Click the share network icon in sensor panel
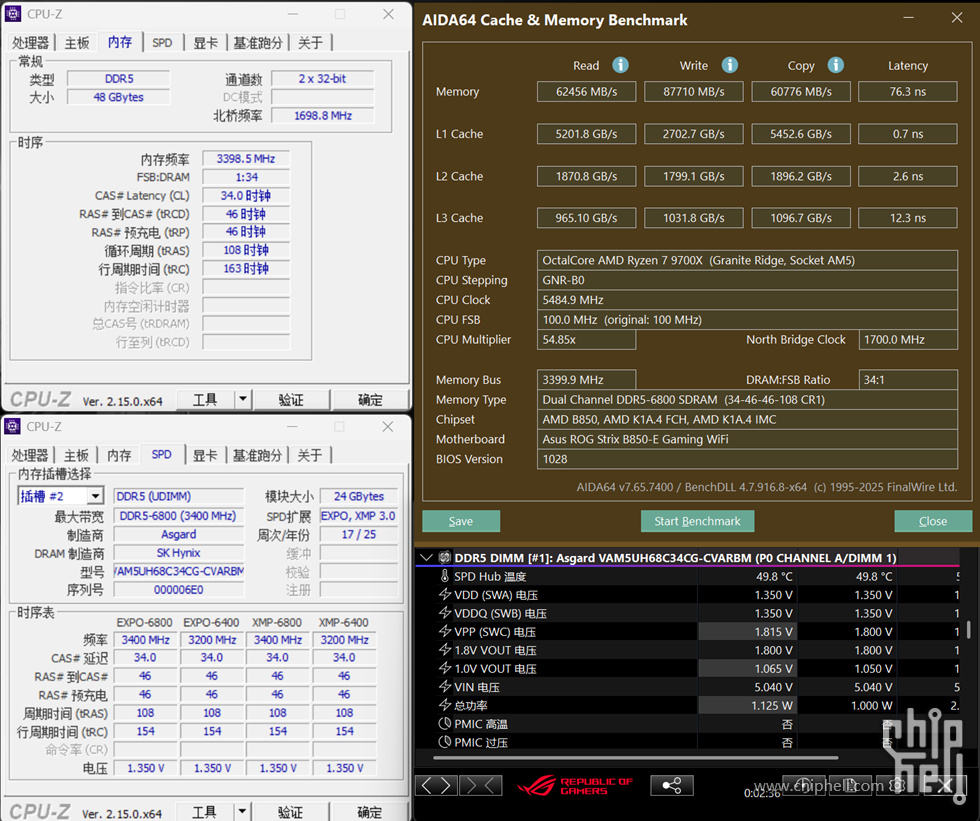980x821 pixels. 672,785
